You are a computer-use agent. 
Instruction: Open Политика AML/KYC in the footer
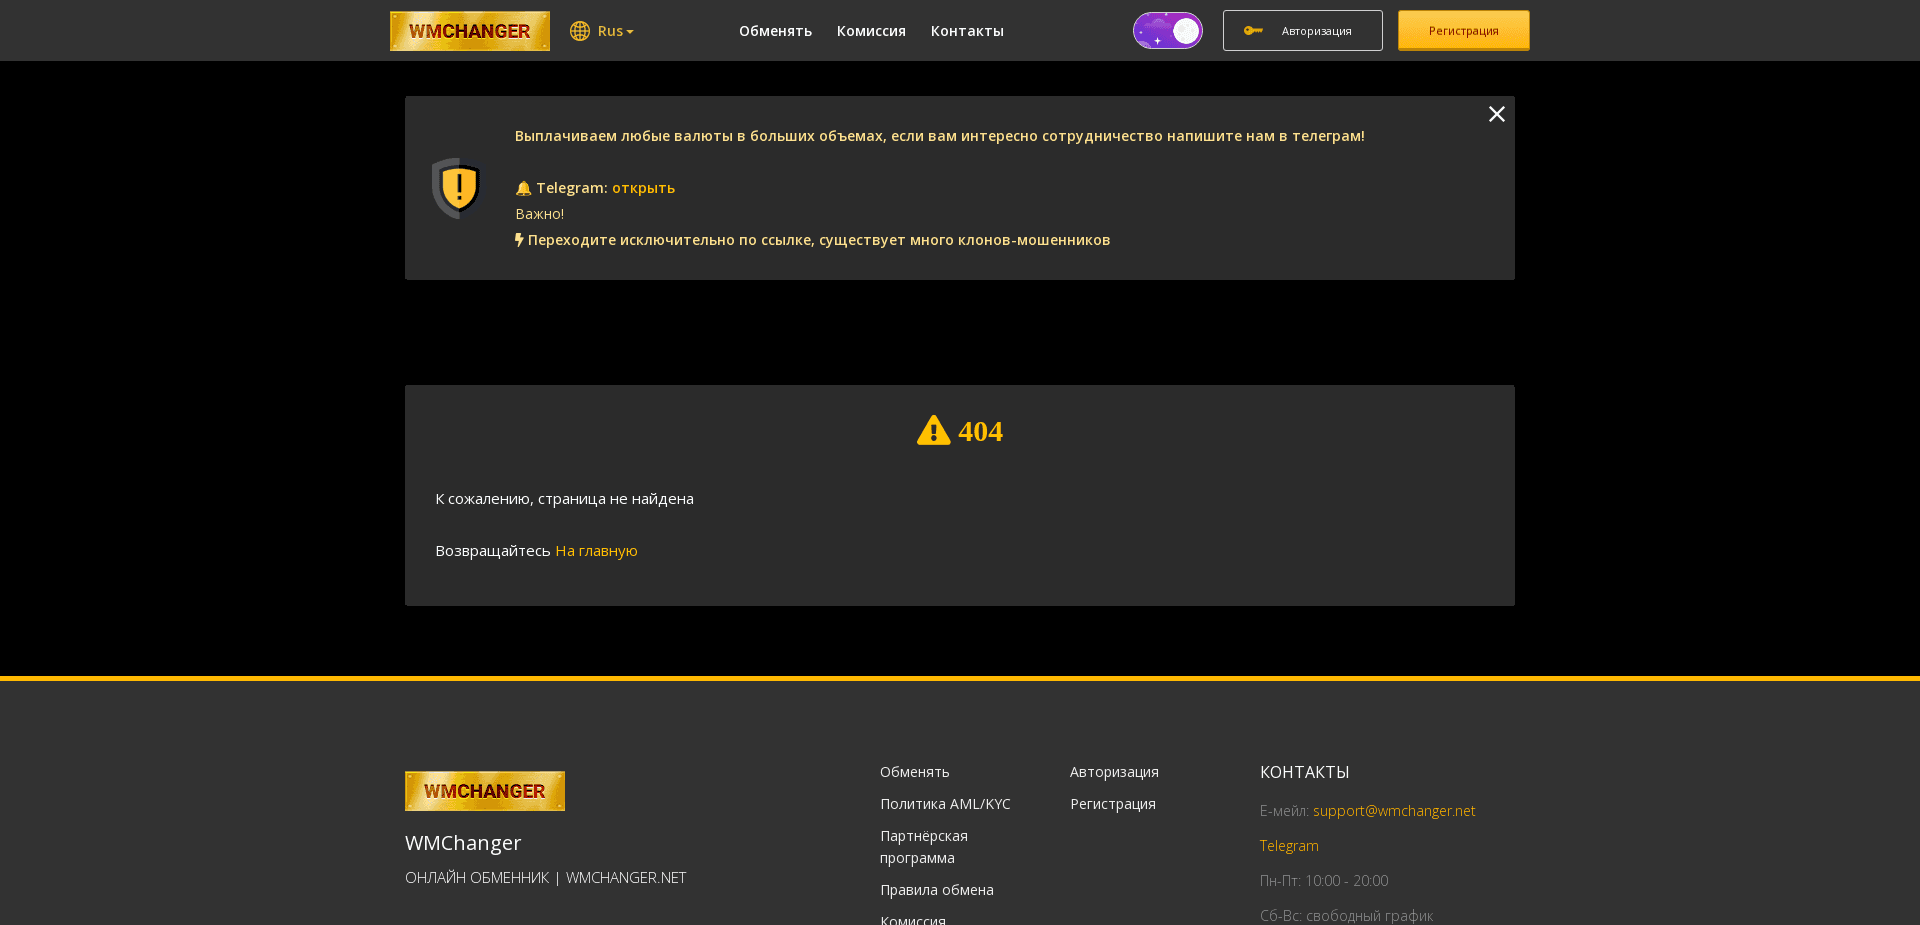point(944,803)
